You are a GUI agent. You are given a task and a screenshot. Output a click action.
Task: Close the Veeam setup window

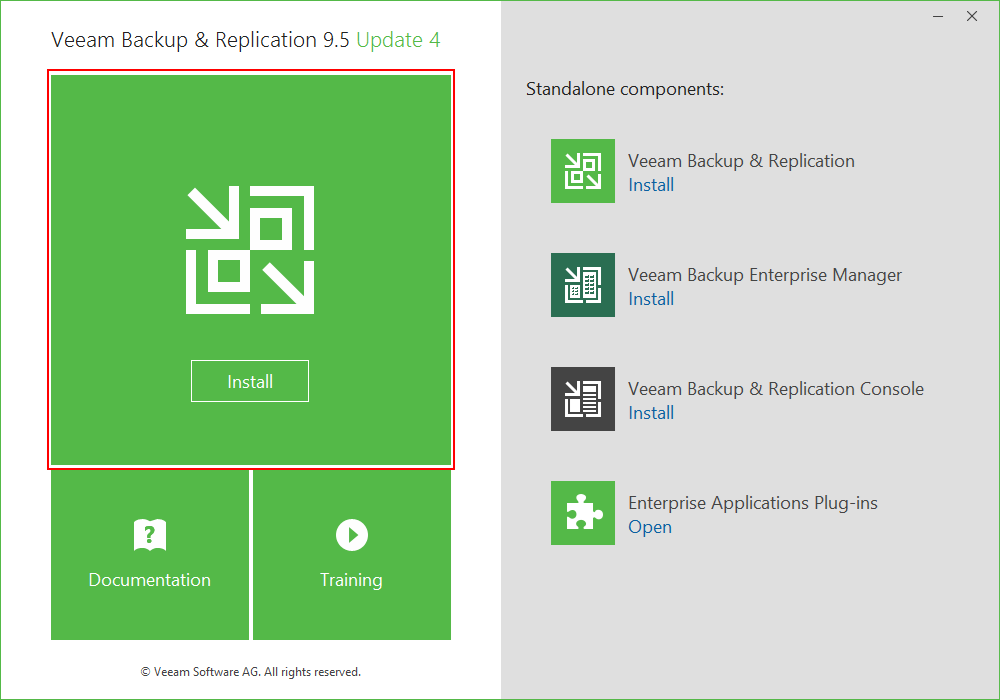pos(972,17)
